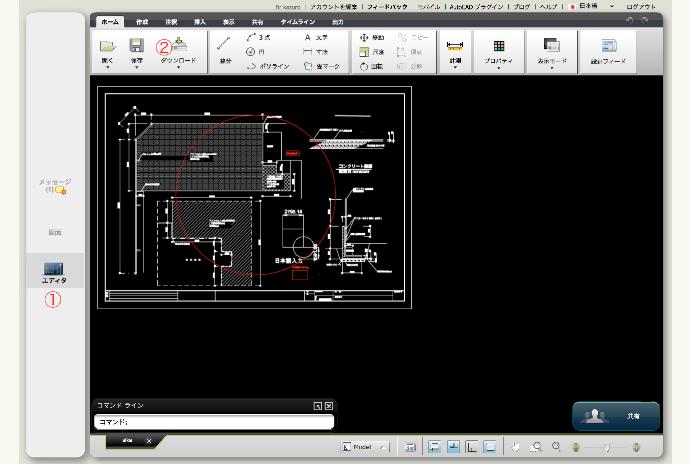The image size is (690, 464).
Task: Expand the 開く (Open) dropdown arrow
Action: click(x=107, y=68)
